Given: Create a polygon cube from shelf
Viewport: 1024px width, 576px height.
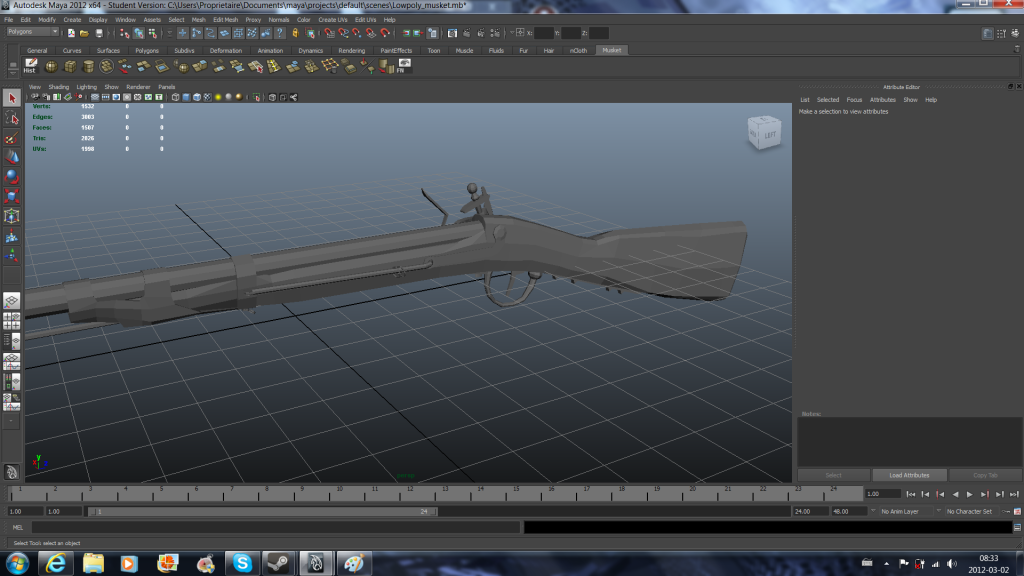Looking at the screenshot, I should pos(70,66).
